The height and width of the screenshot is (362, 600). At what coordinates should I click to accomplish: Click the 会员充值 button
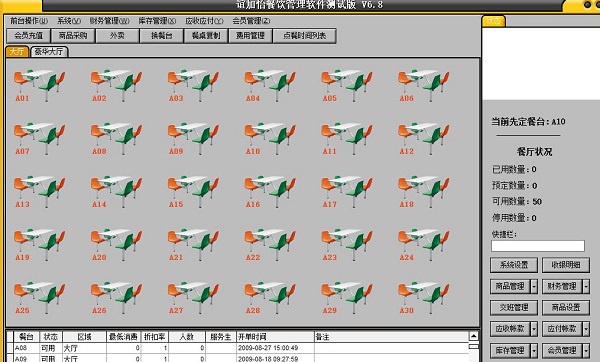[x=29, y=36]
